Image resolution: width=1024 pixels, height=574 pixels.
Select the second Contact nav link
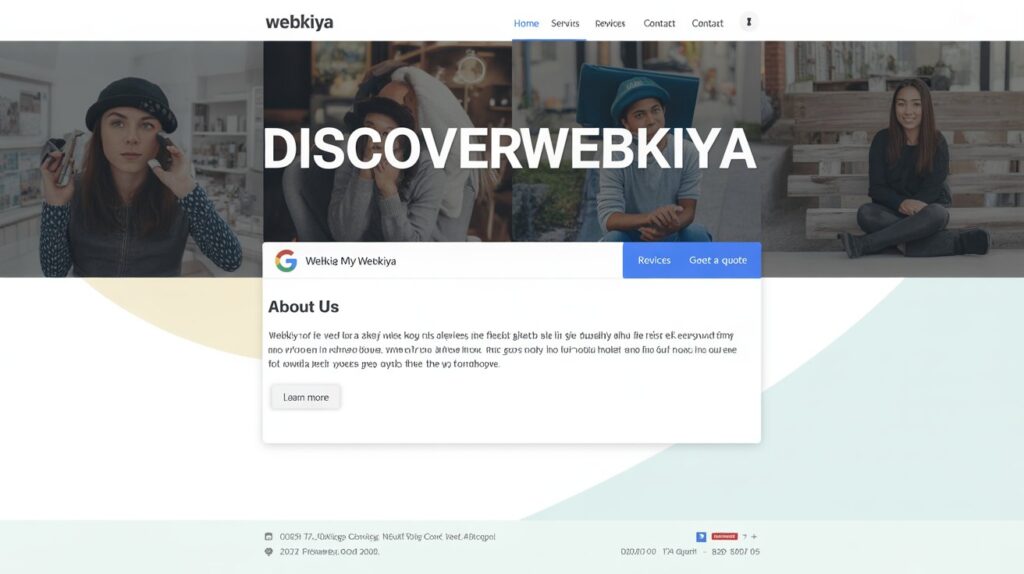click(707, 24)
